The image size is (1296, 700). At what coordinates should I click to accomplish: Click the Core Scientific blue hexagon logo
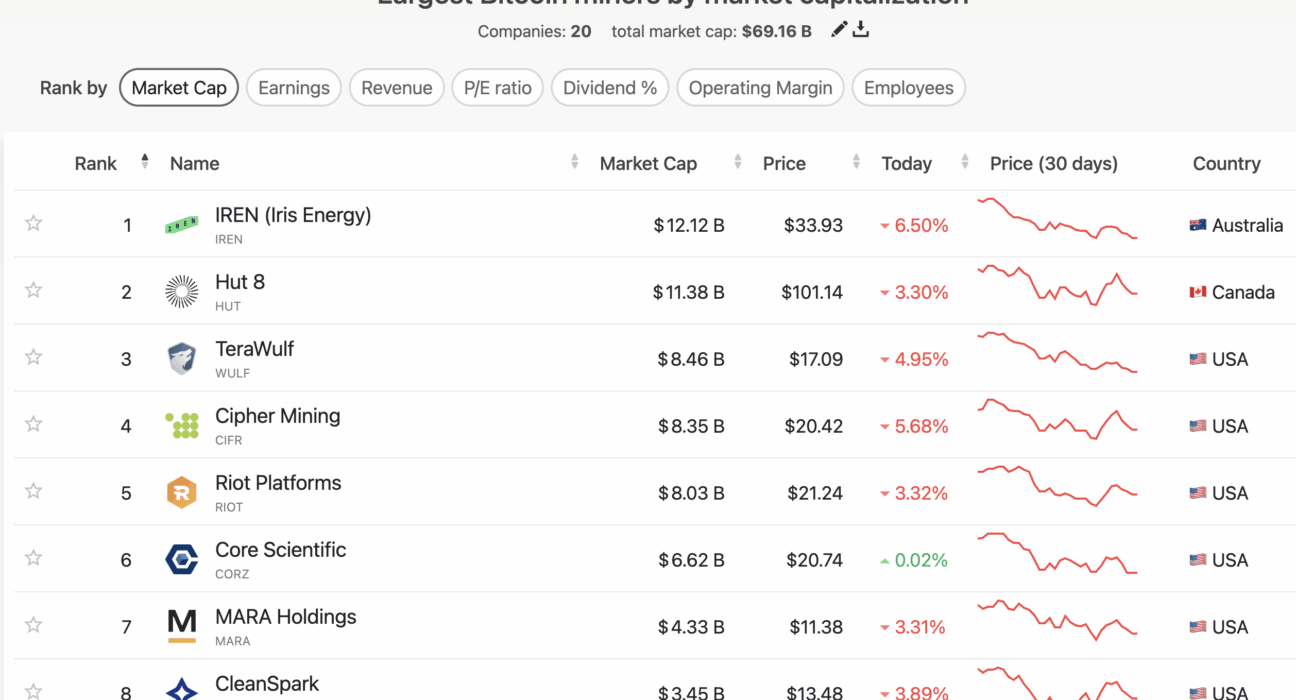tap(181, 560)
